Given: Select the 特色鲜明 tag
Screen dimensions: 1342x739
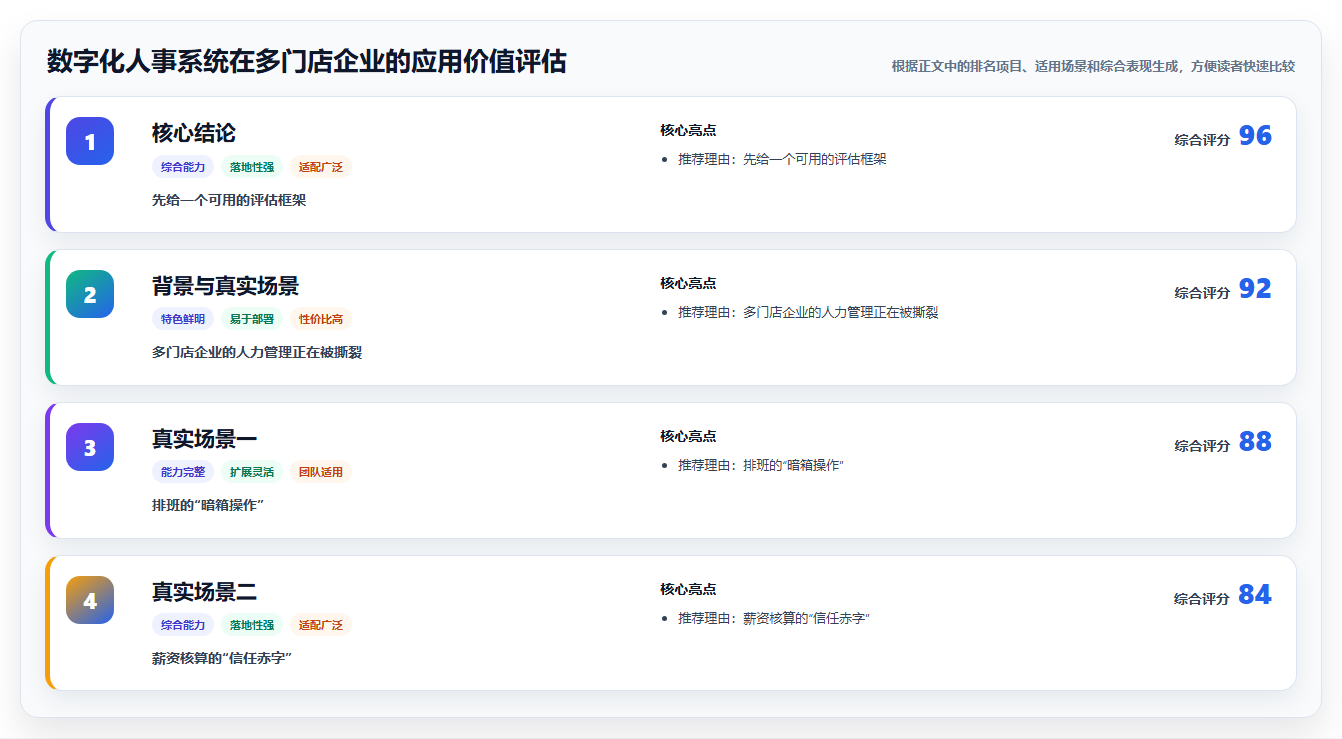Looking at the screenshot, I should [183, 320].
